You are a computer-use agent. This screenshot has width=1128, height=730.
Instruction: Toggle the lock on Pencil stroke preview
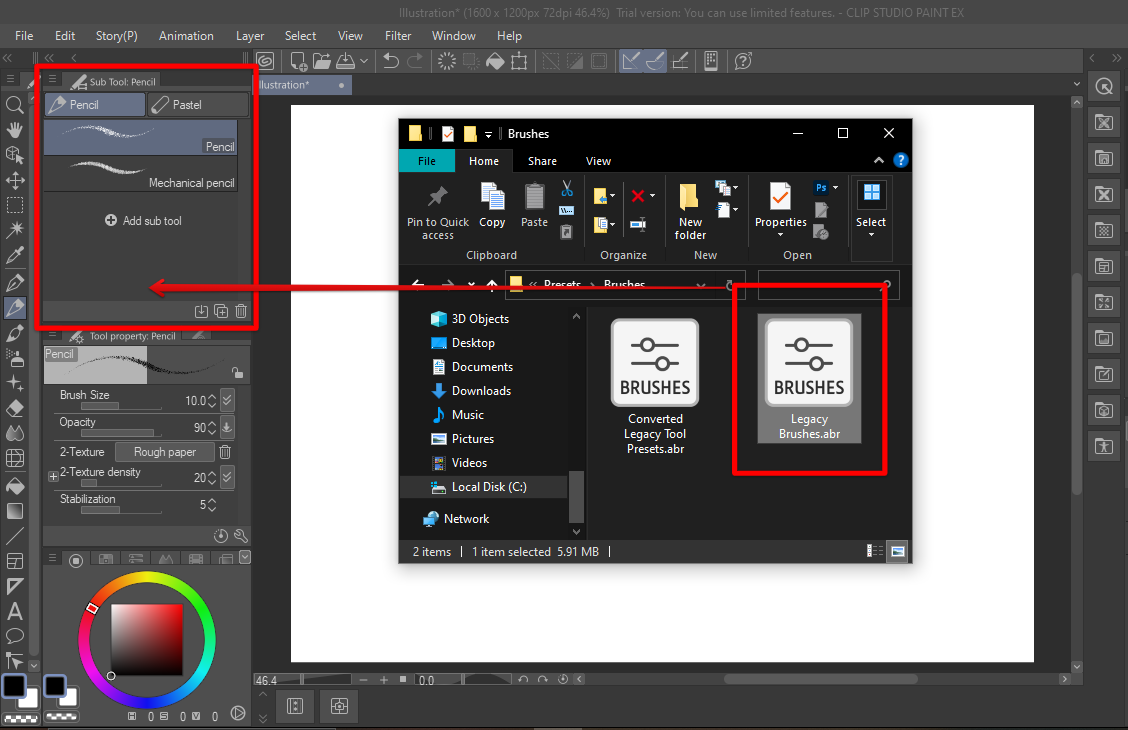tap(236, 372)
